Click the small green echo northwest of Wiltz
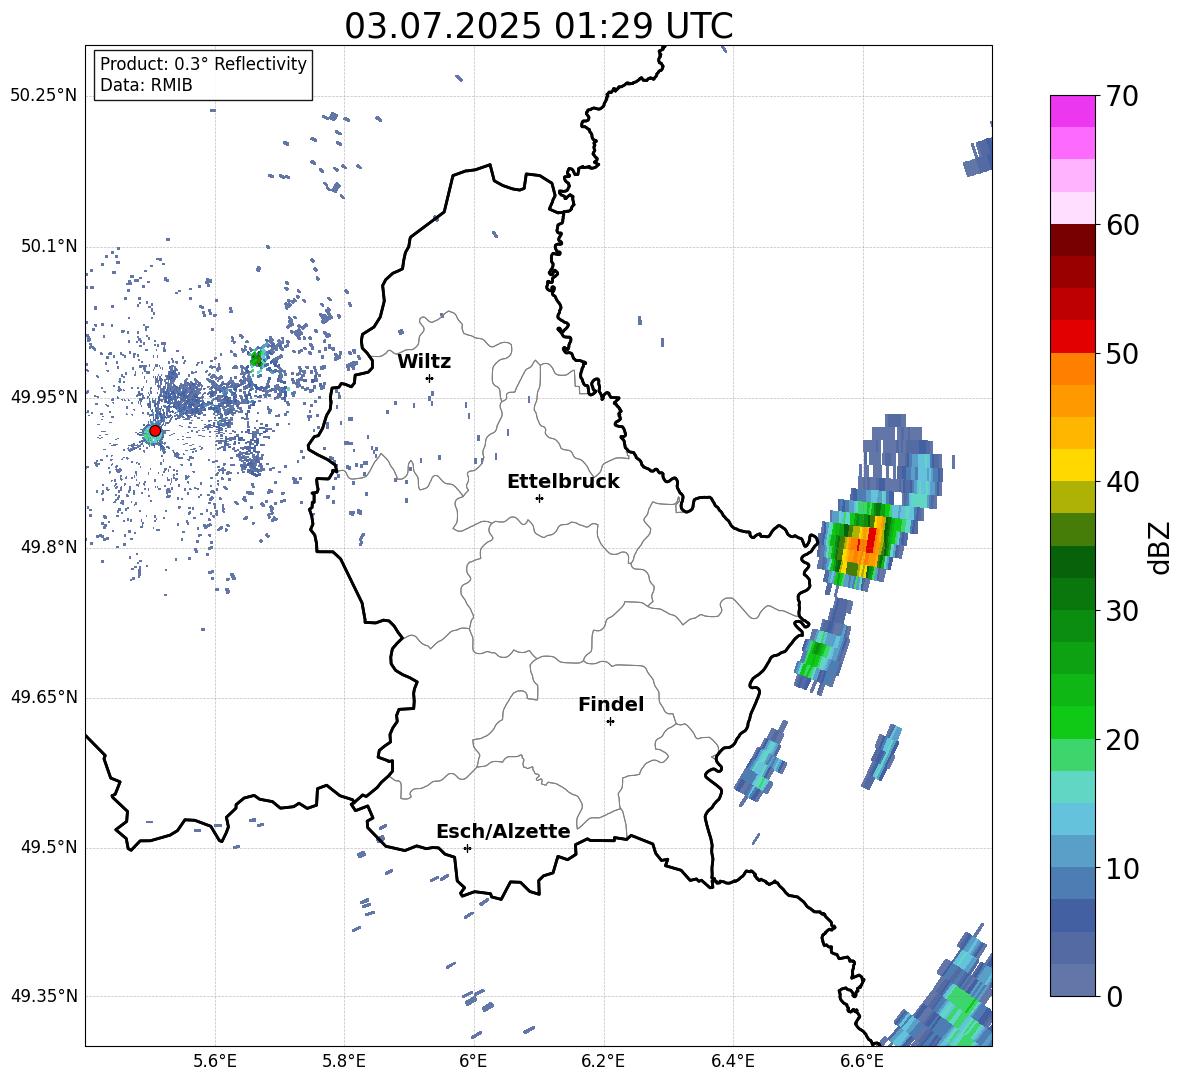The height and width of the screenshot is (1081, 1184). 257,359
